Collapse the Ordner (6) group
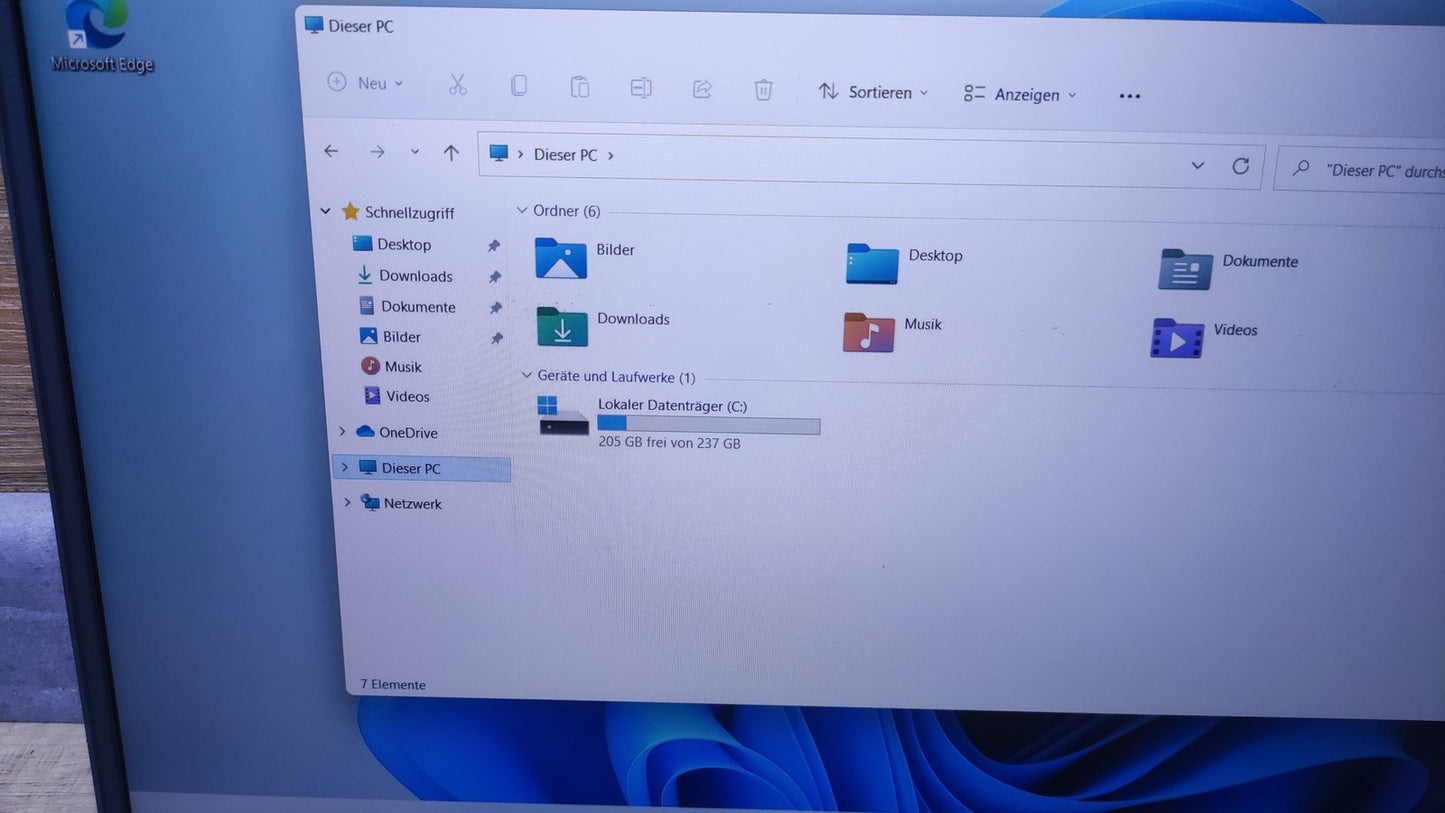 pos(522,210)
